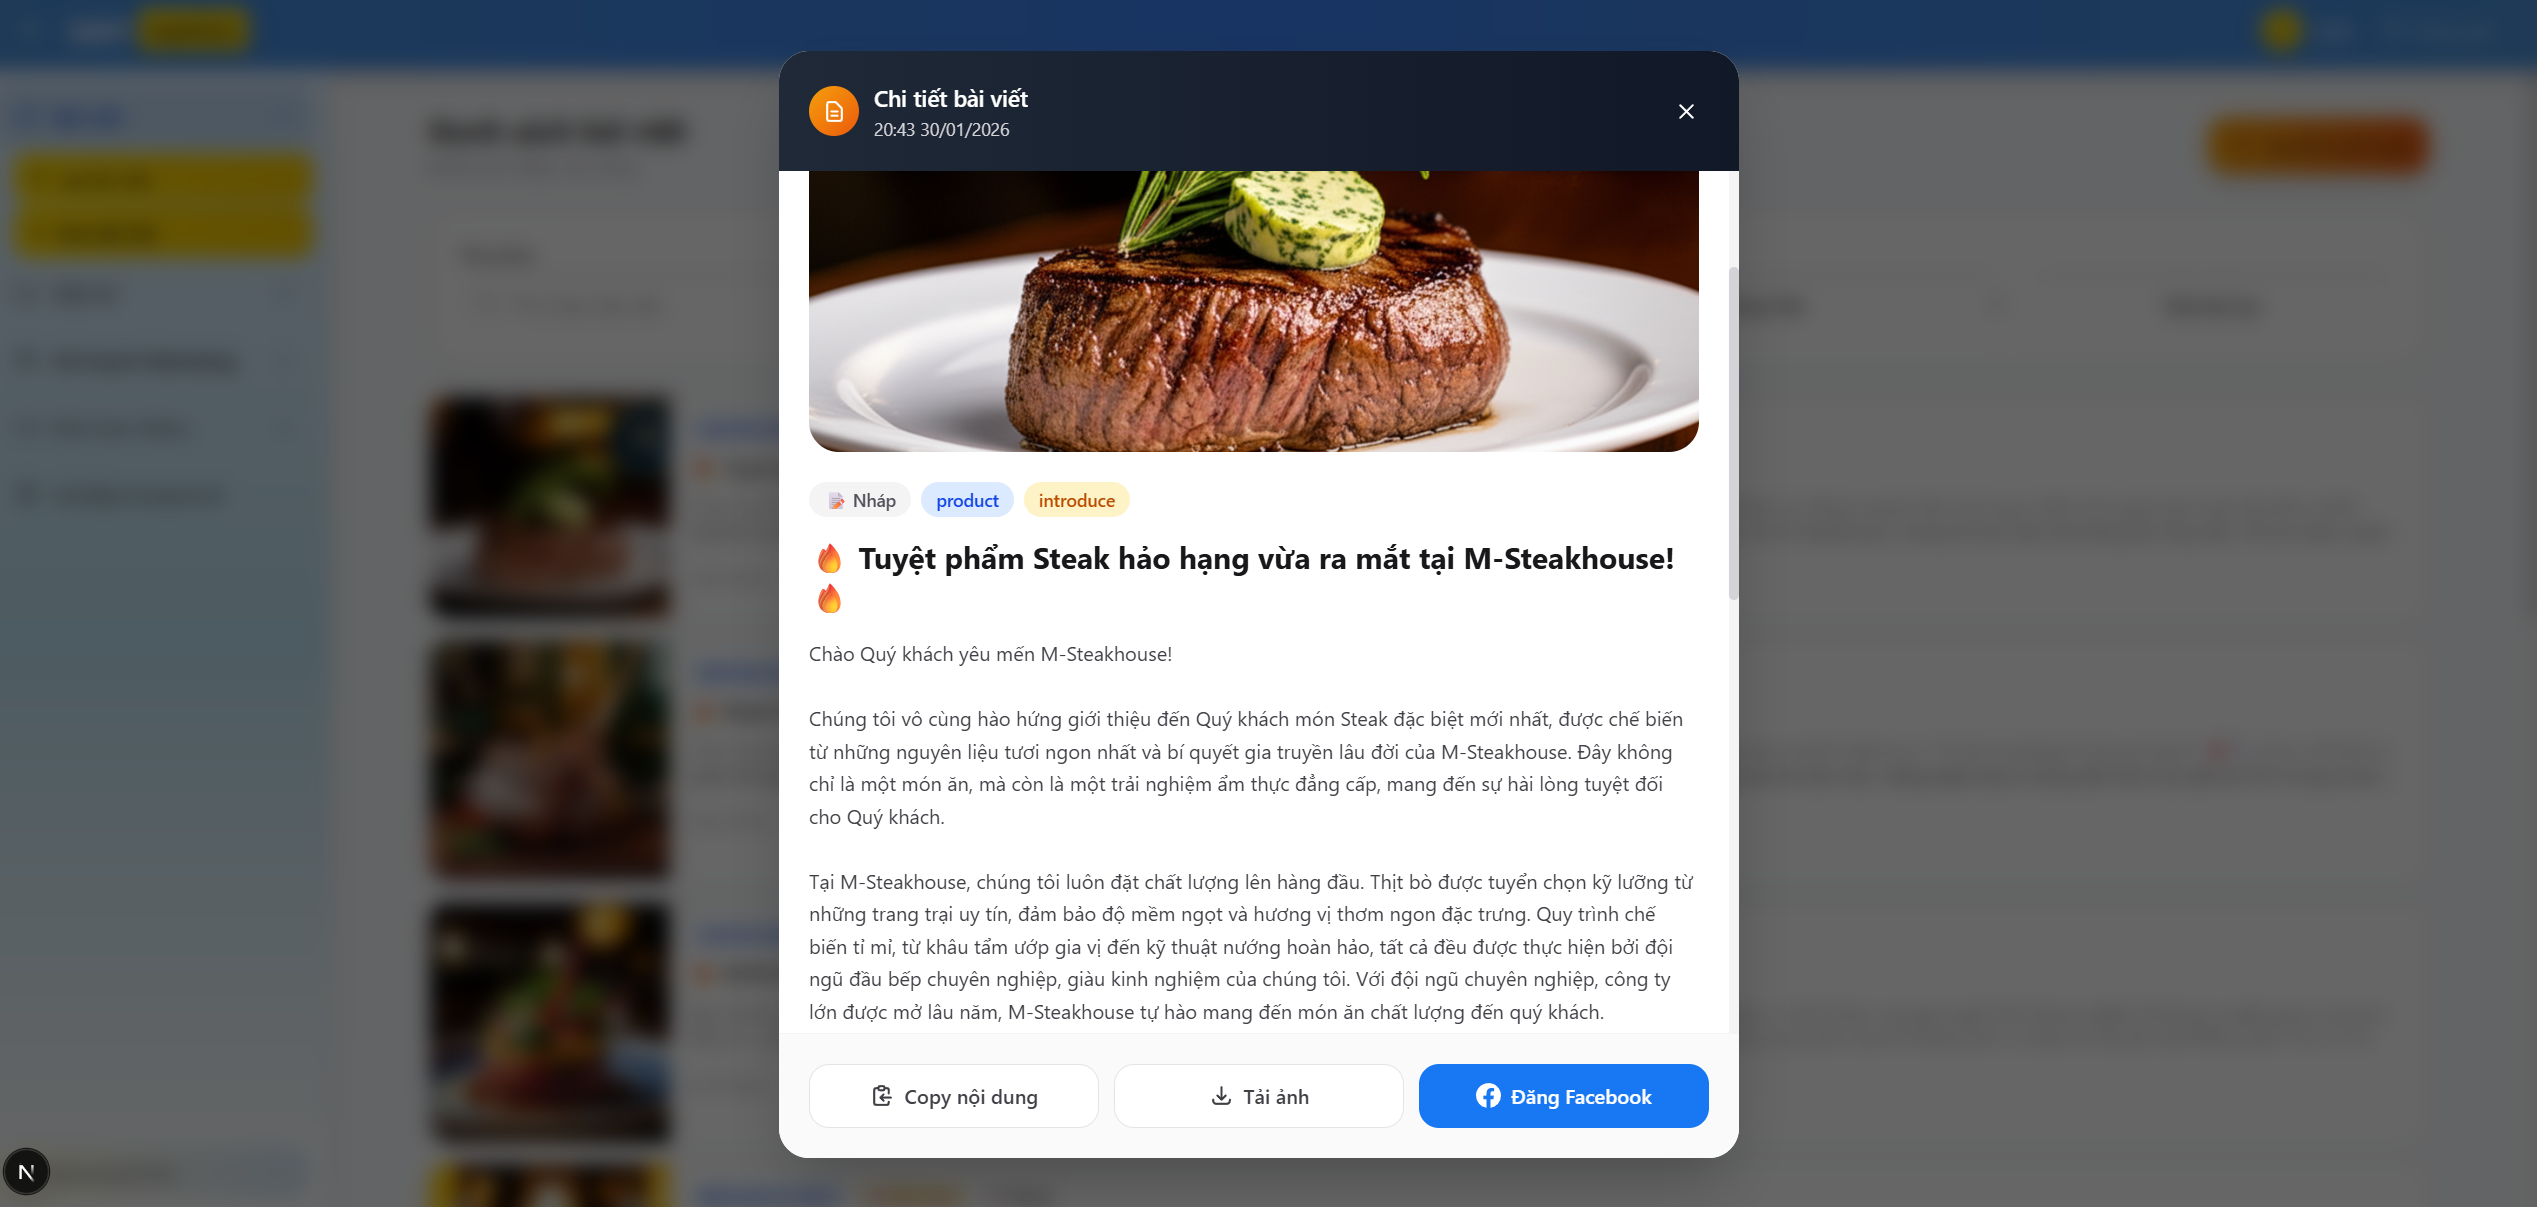Click the fire emoji before the title
This screenshot has height=1207, width=2537.
(829, 558)
